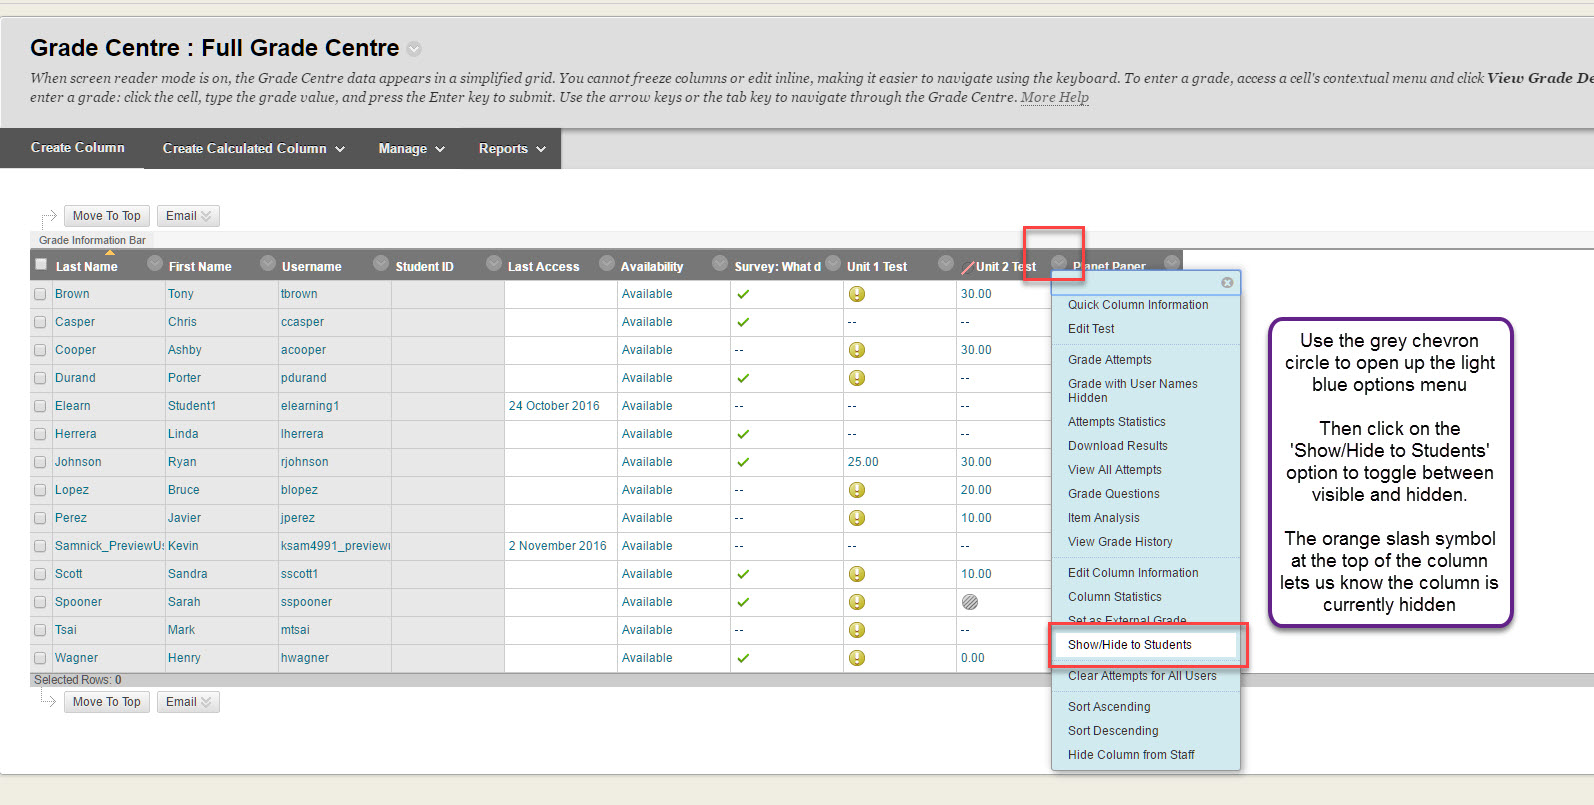Click the orange slash icon on Unit 2 Test
The image size is (1594, 805).
[x=968, y=267]
